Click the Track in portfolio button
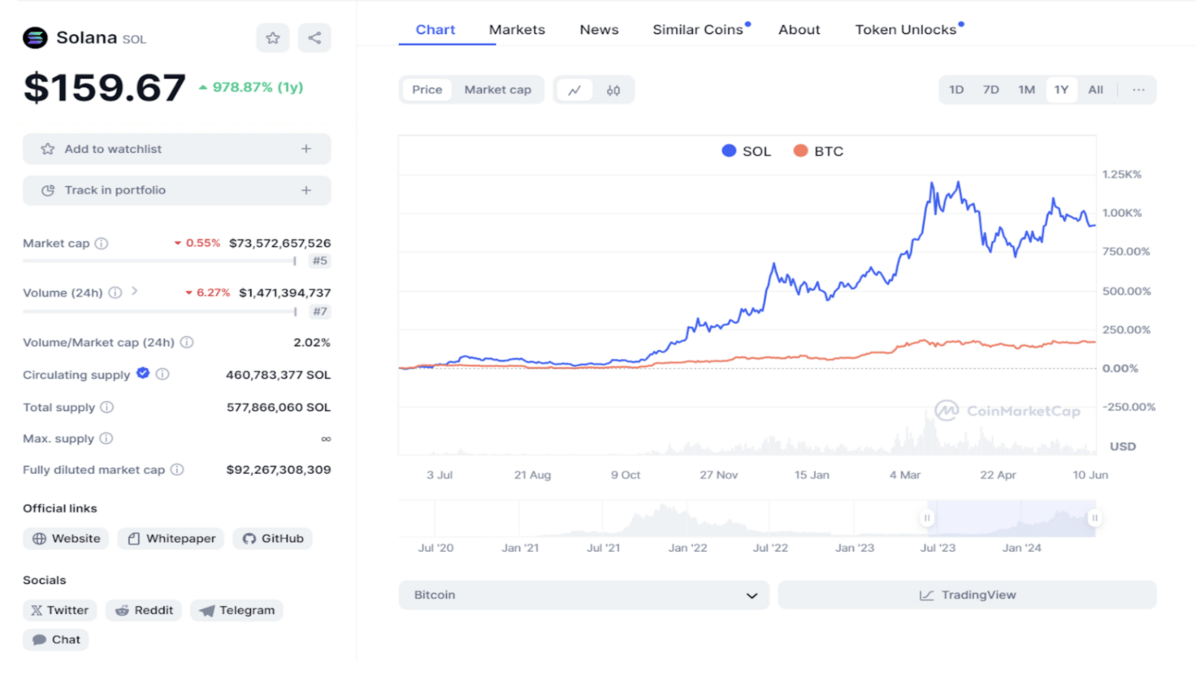The image size is (1200, 675). [177, 190]
